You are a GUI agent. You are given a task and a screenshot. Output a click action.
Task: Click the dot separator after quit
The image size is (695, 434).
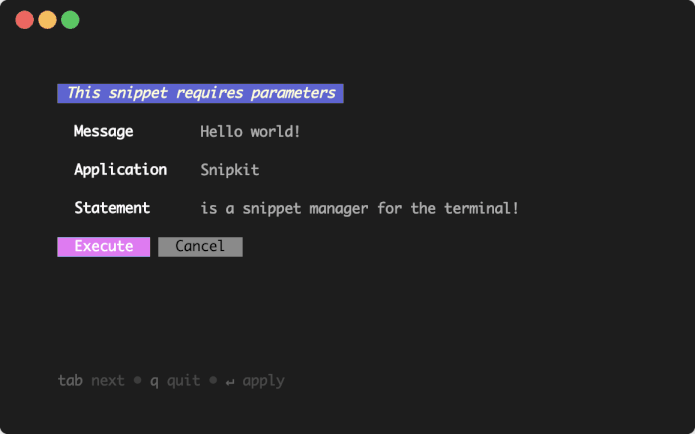pos(213,380)
